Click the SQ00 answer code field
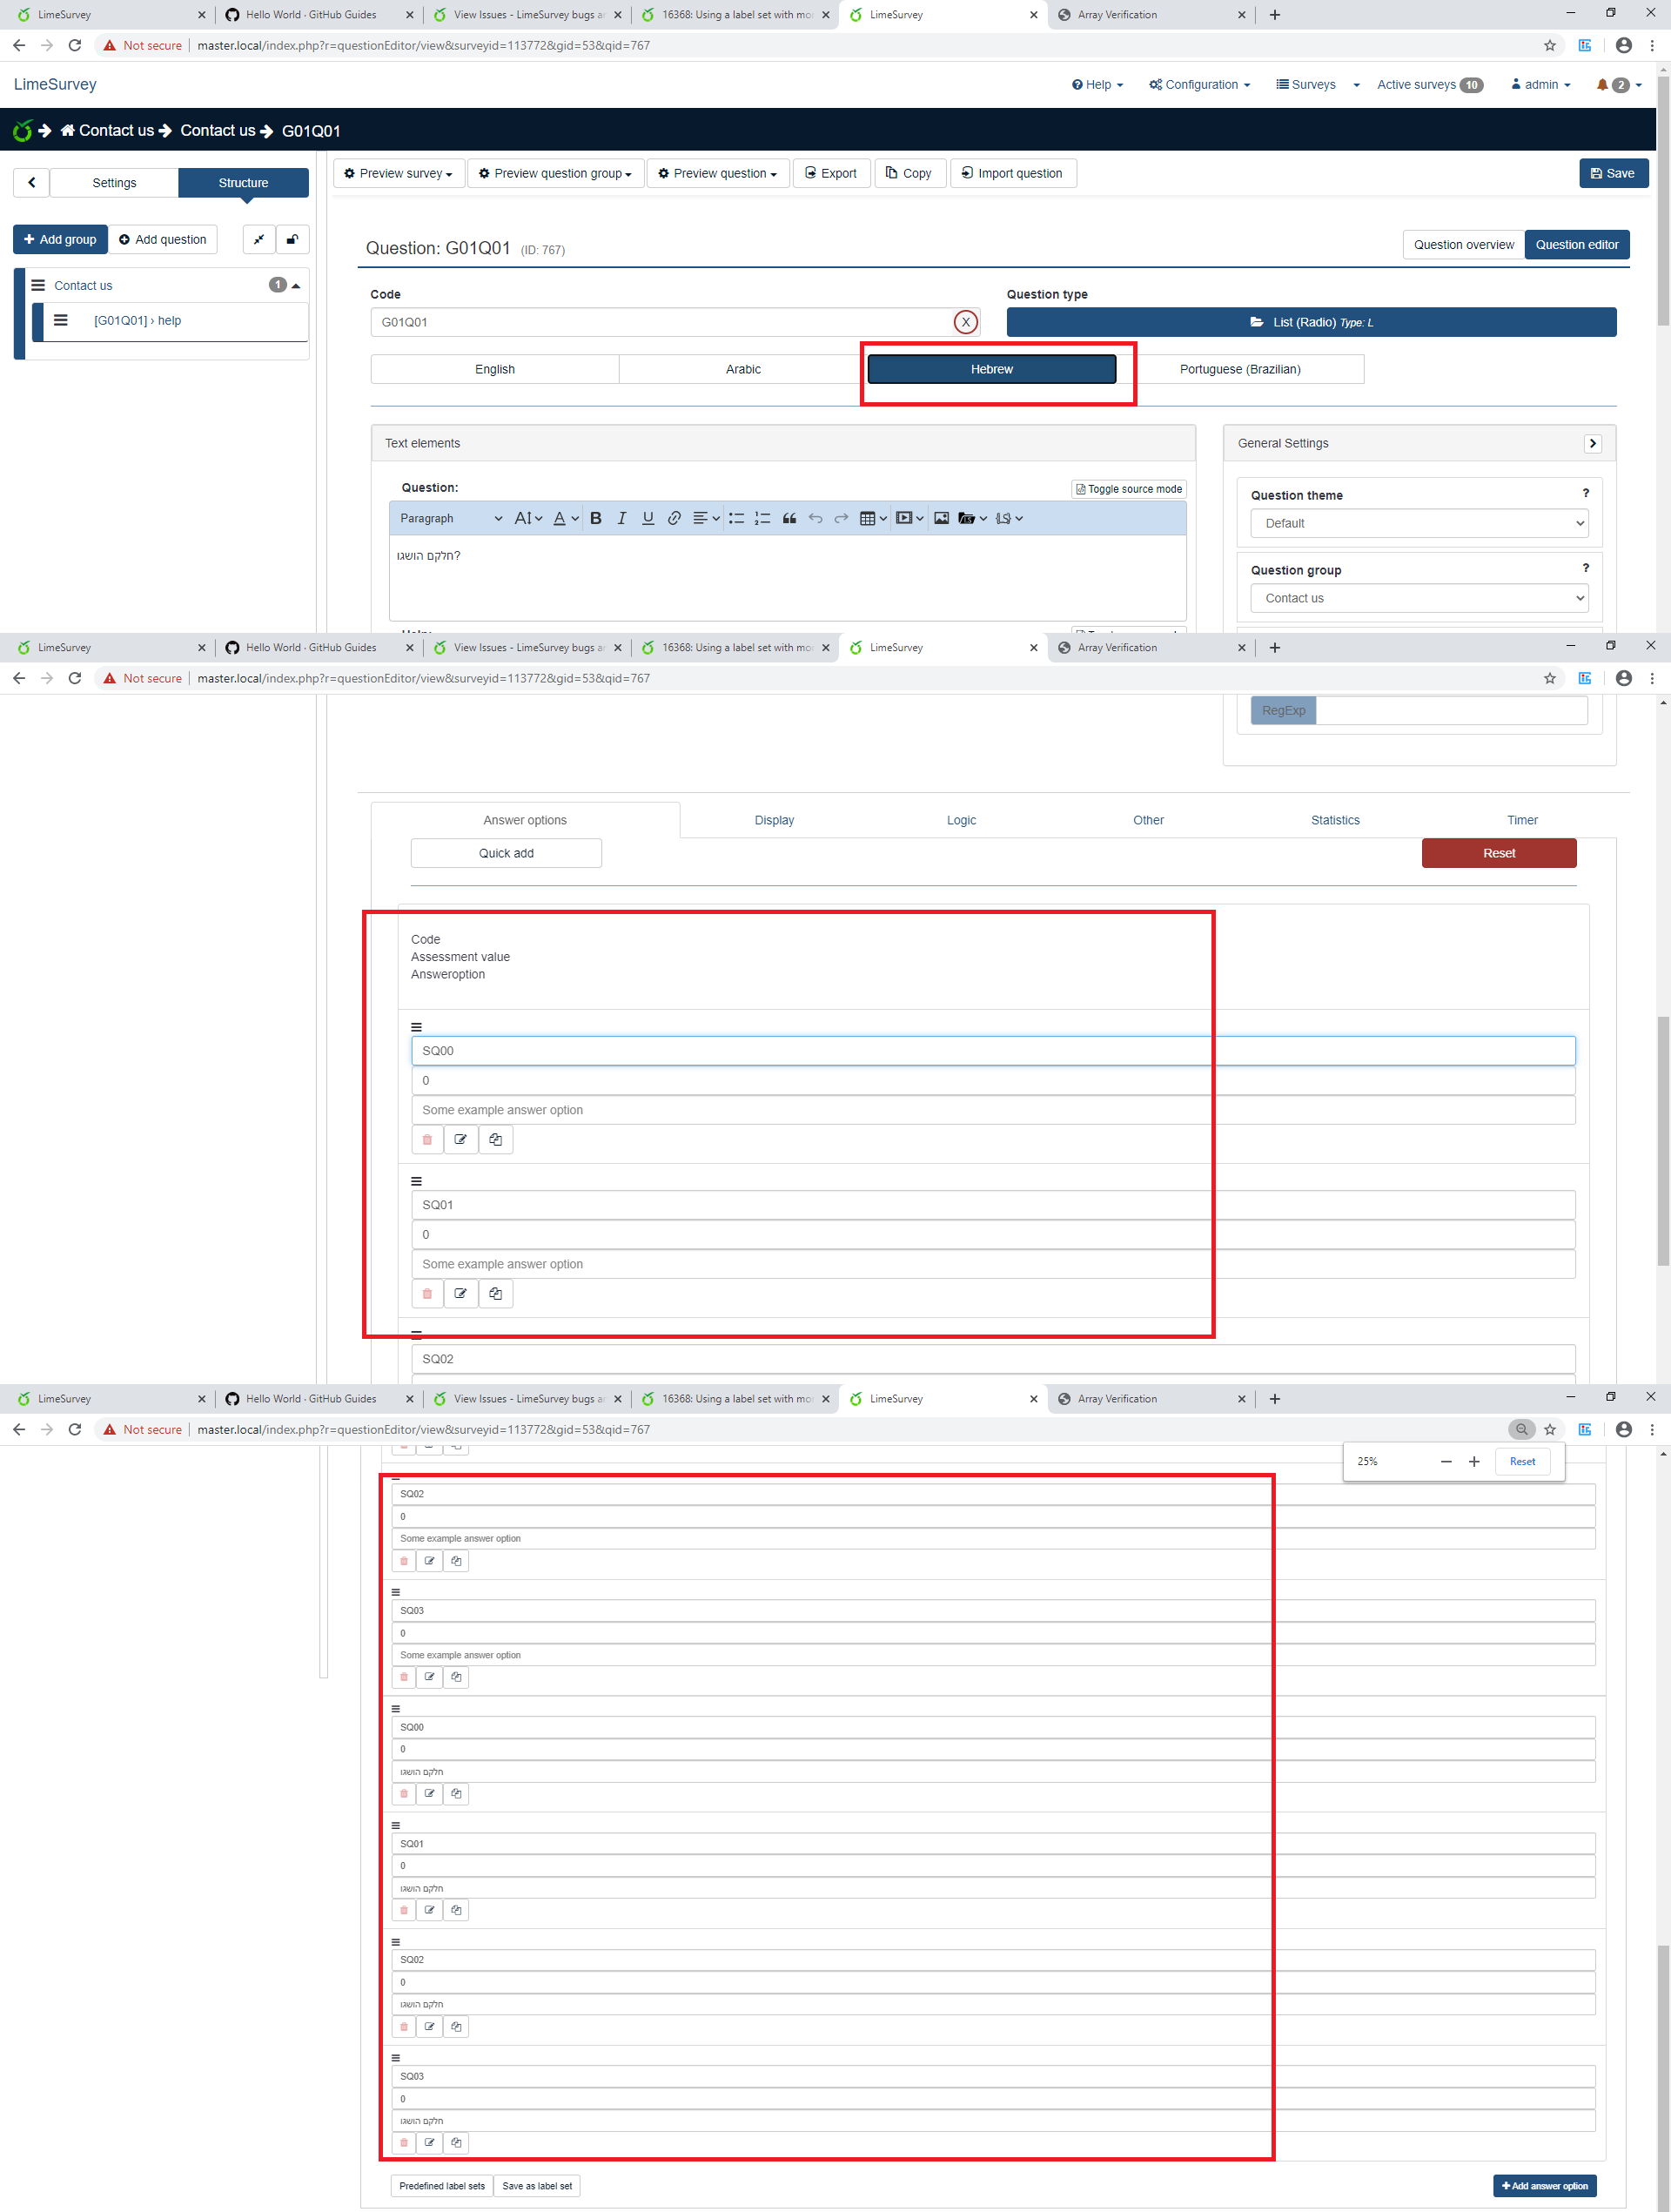The height and width of the screenshot is (2212, 1671). (x=992, y=1050)
